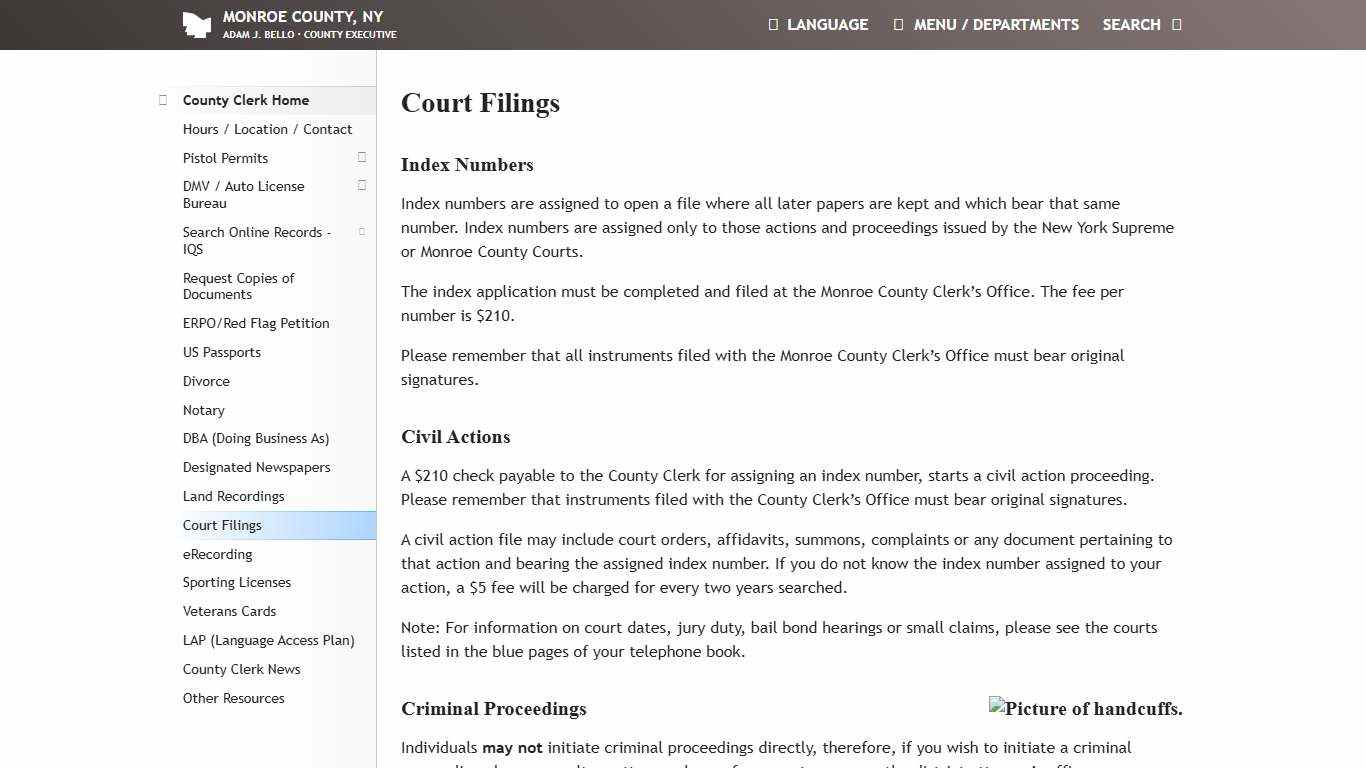1366x768 pixels.
Task: Click the Menu / Departments icon
Action: click(896, 24)
